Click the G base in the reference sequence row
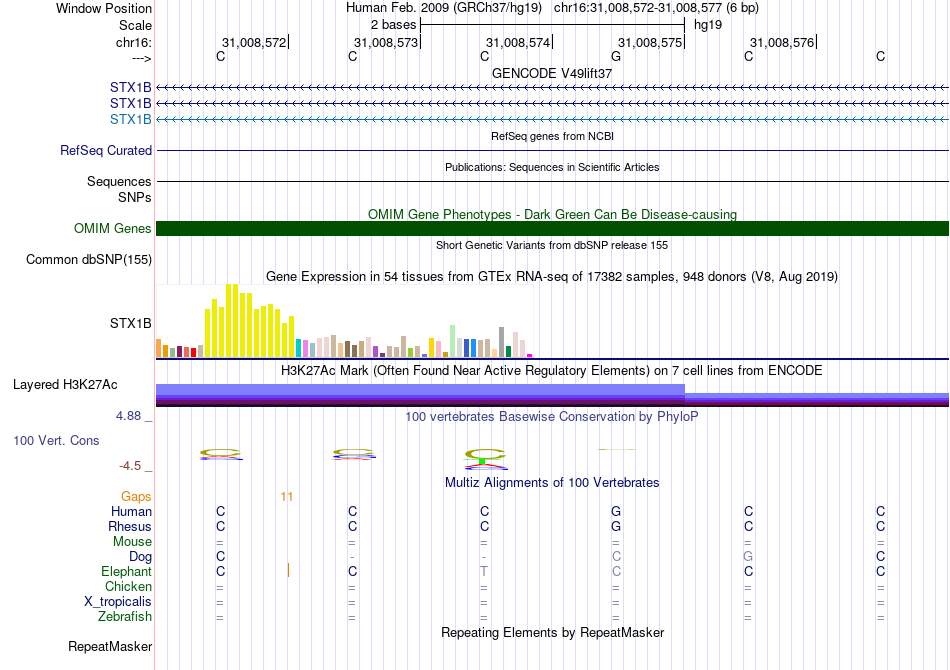The width and height of the screenshot is (950, 670). coord(616,56)
